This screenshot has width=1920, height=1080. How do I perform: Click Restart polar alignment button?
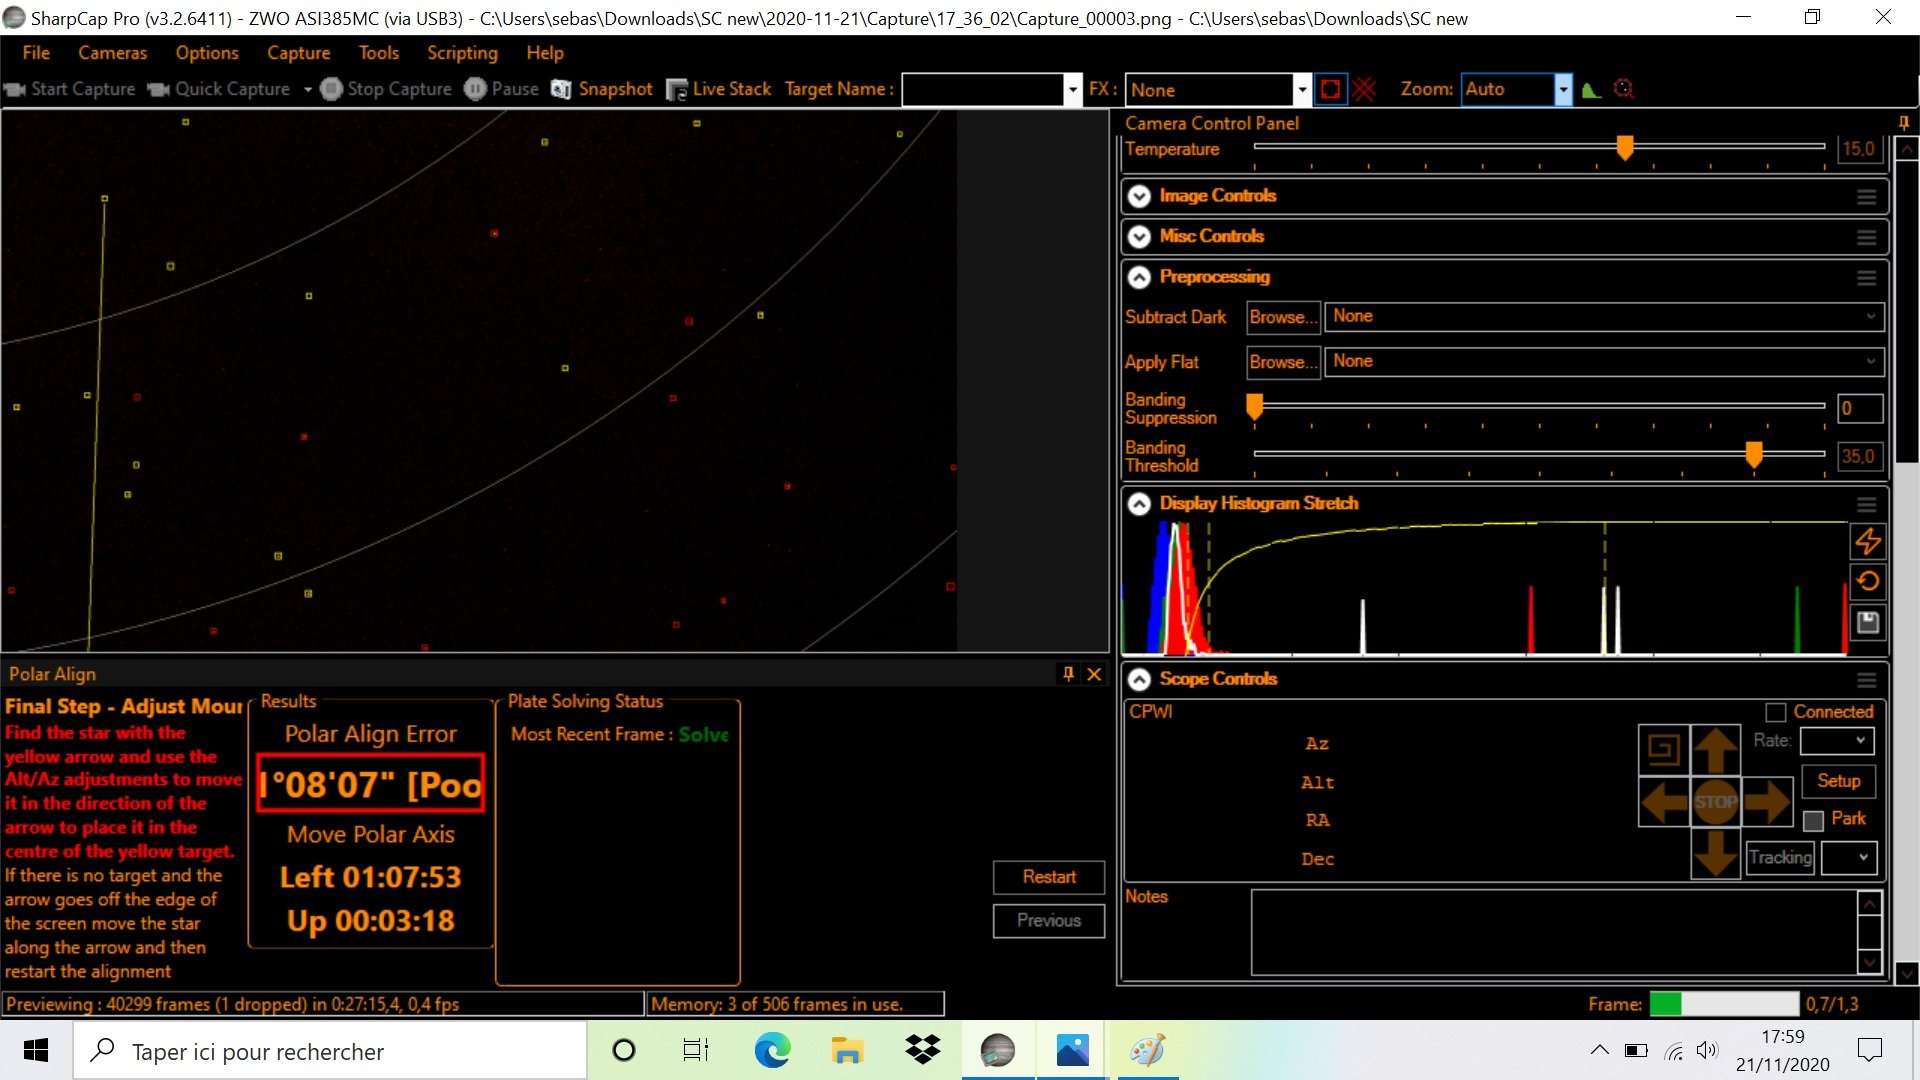tap(1049, 877)
